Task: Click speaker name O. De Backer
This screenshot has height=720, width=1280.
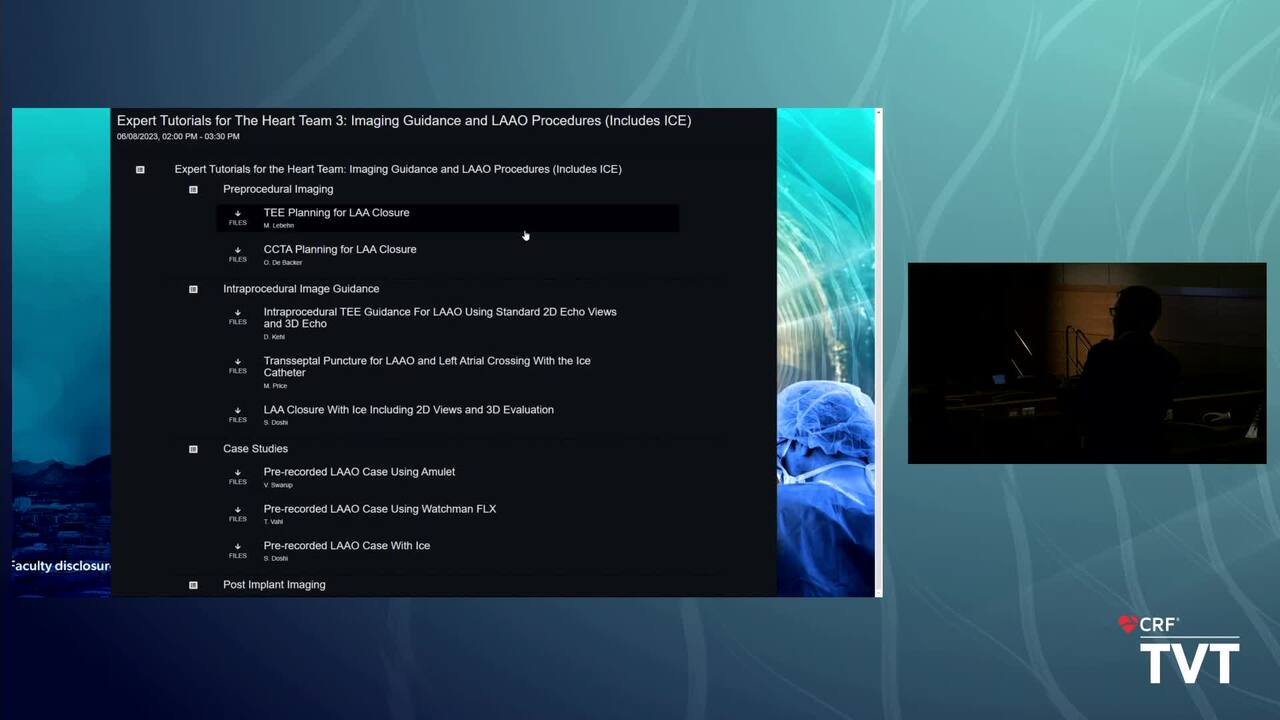Action: tap(283, 263)
